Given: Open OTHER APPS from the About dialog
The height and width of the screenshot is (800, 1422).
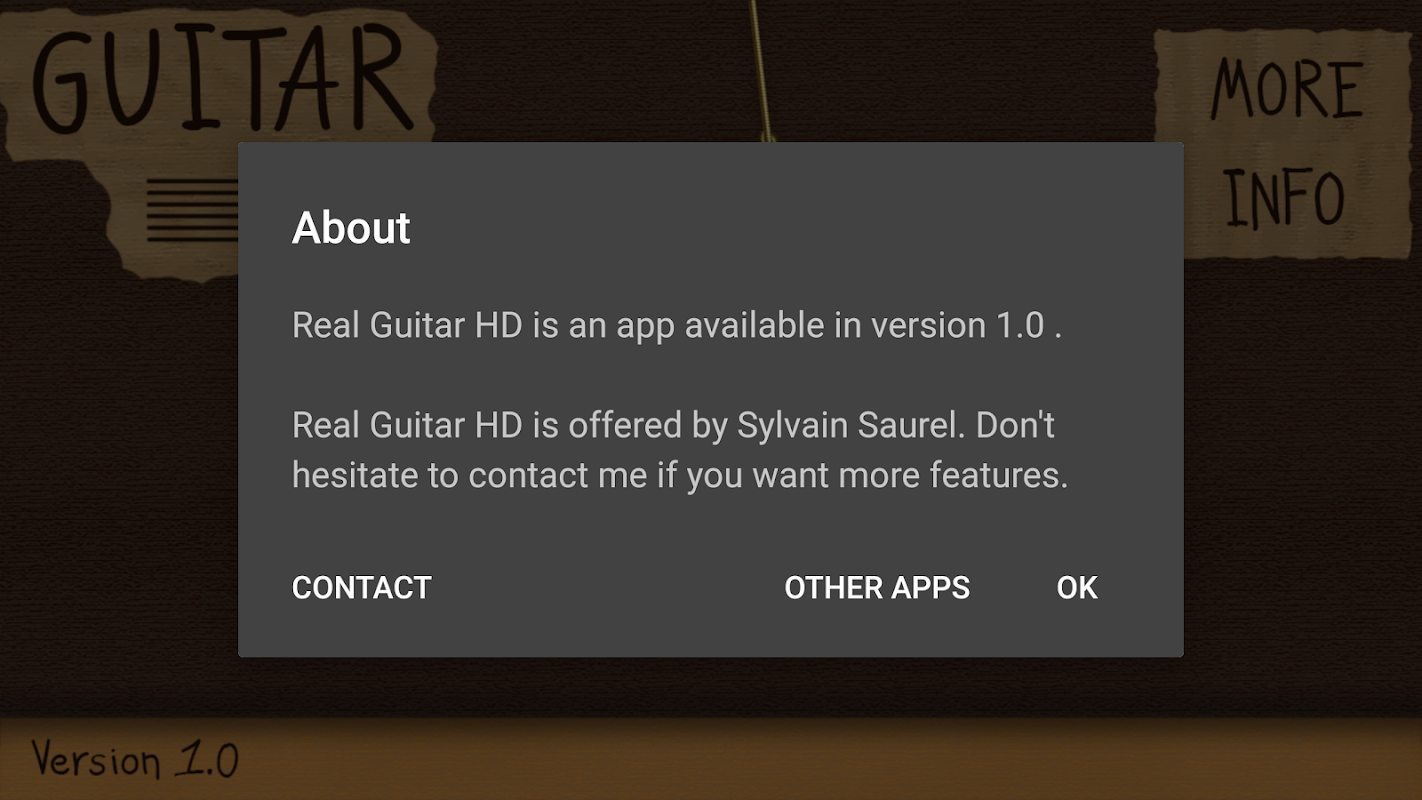Looking at the screenshot, I should pyautogui.click(x=877, y=587).
